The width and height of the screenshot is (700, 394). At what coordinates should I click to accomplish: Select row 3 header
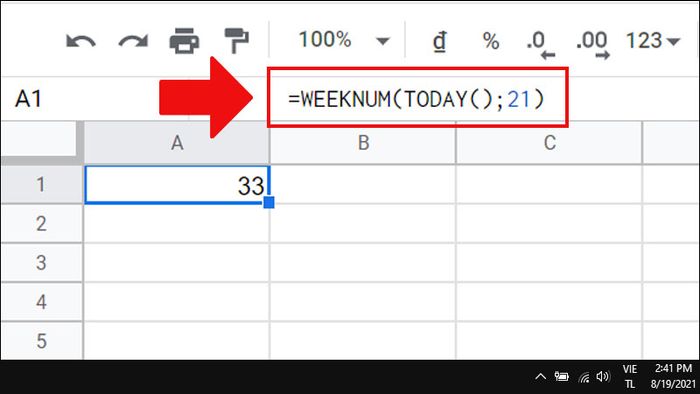[41, 262]
